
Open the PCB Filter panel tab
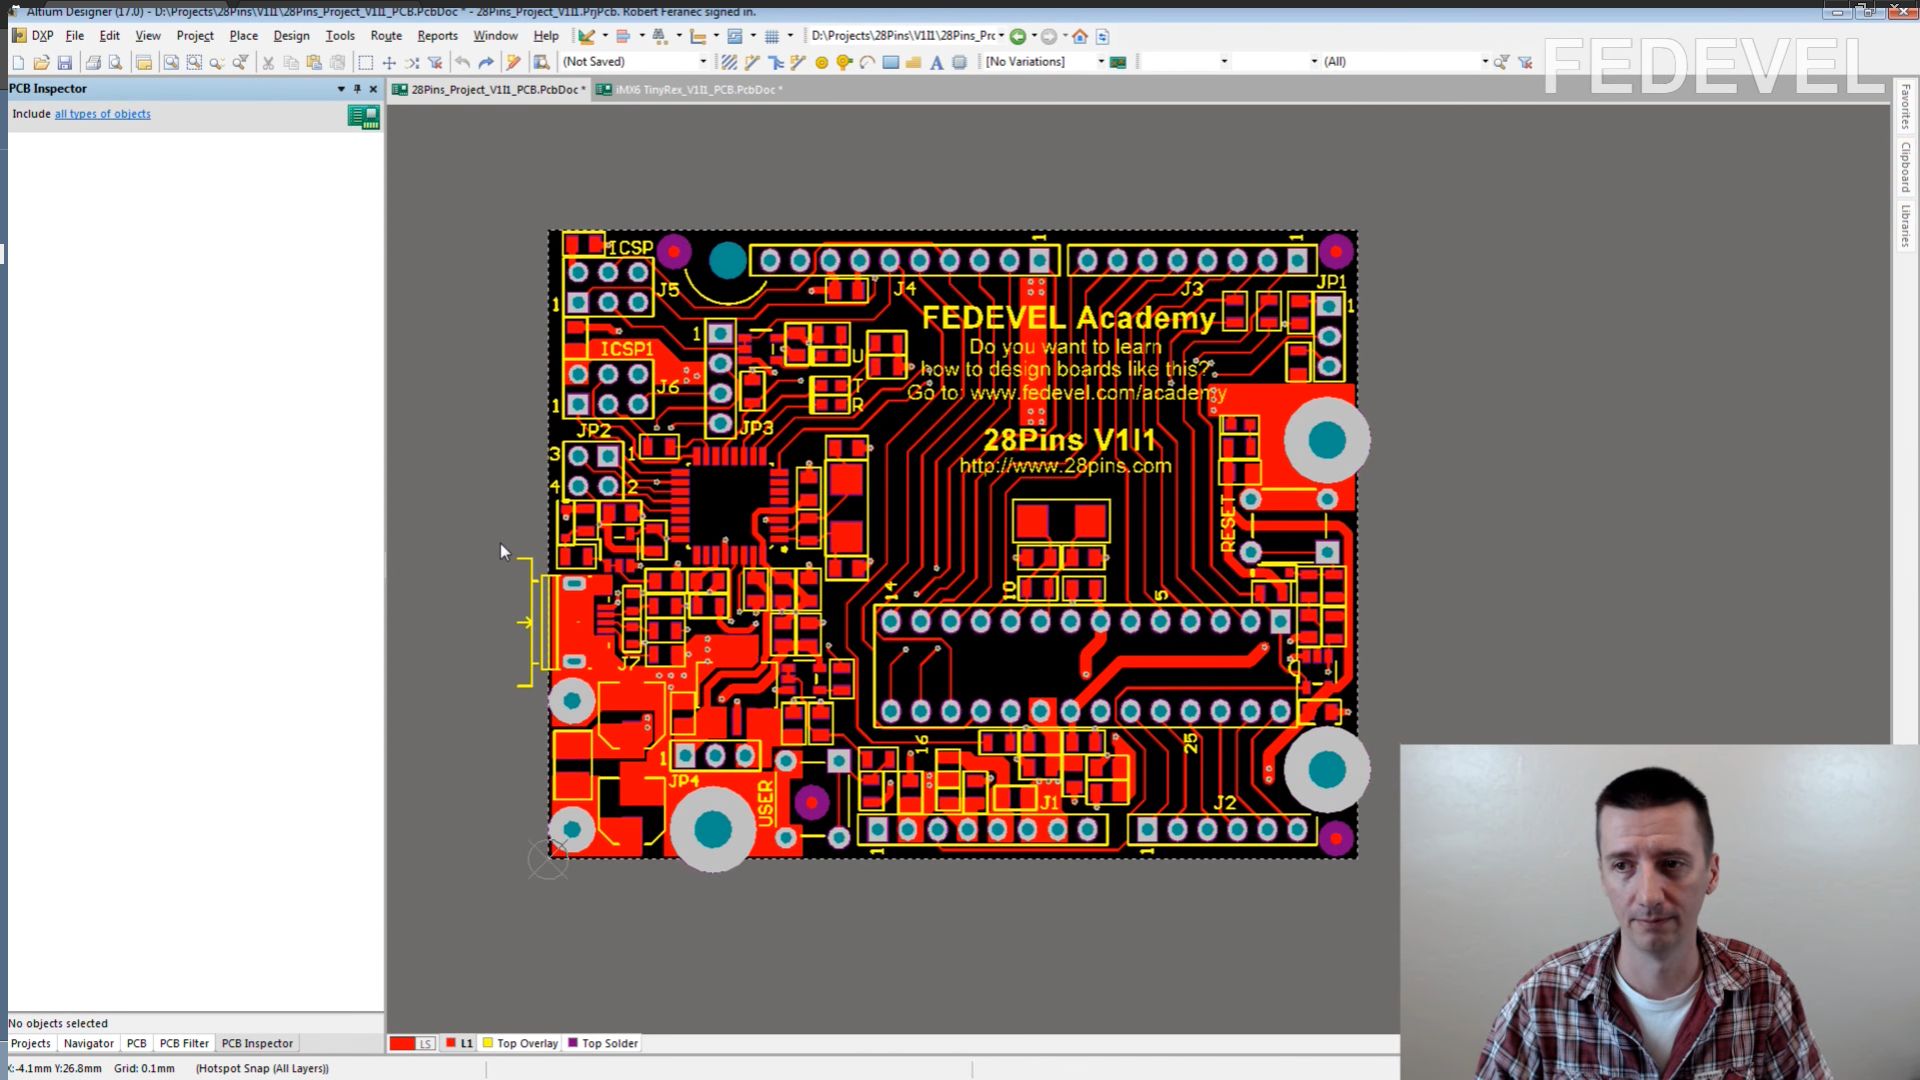[184, 1043]
